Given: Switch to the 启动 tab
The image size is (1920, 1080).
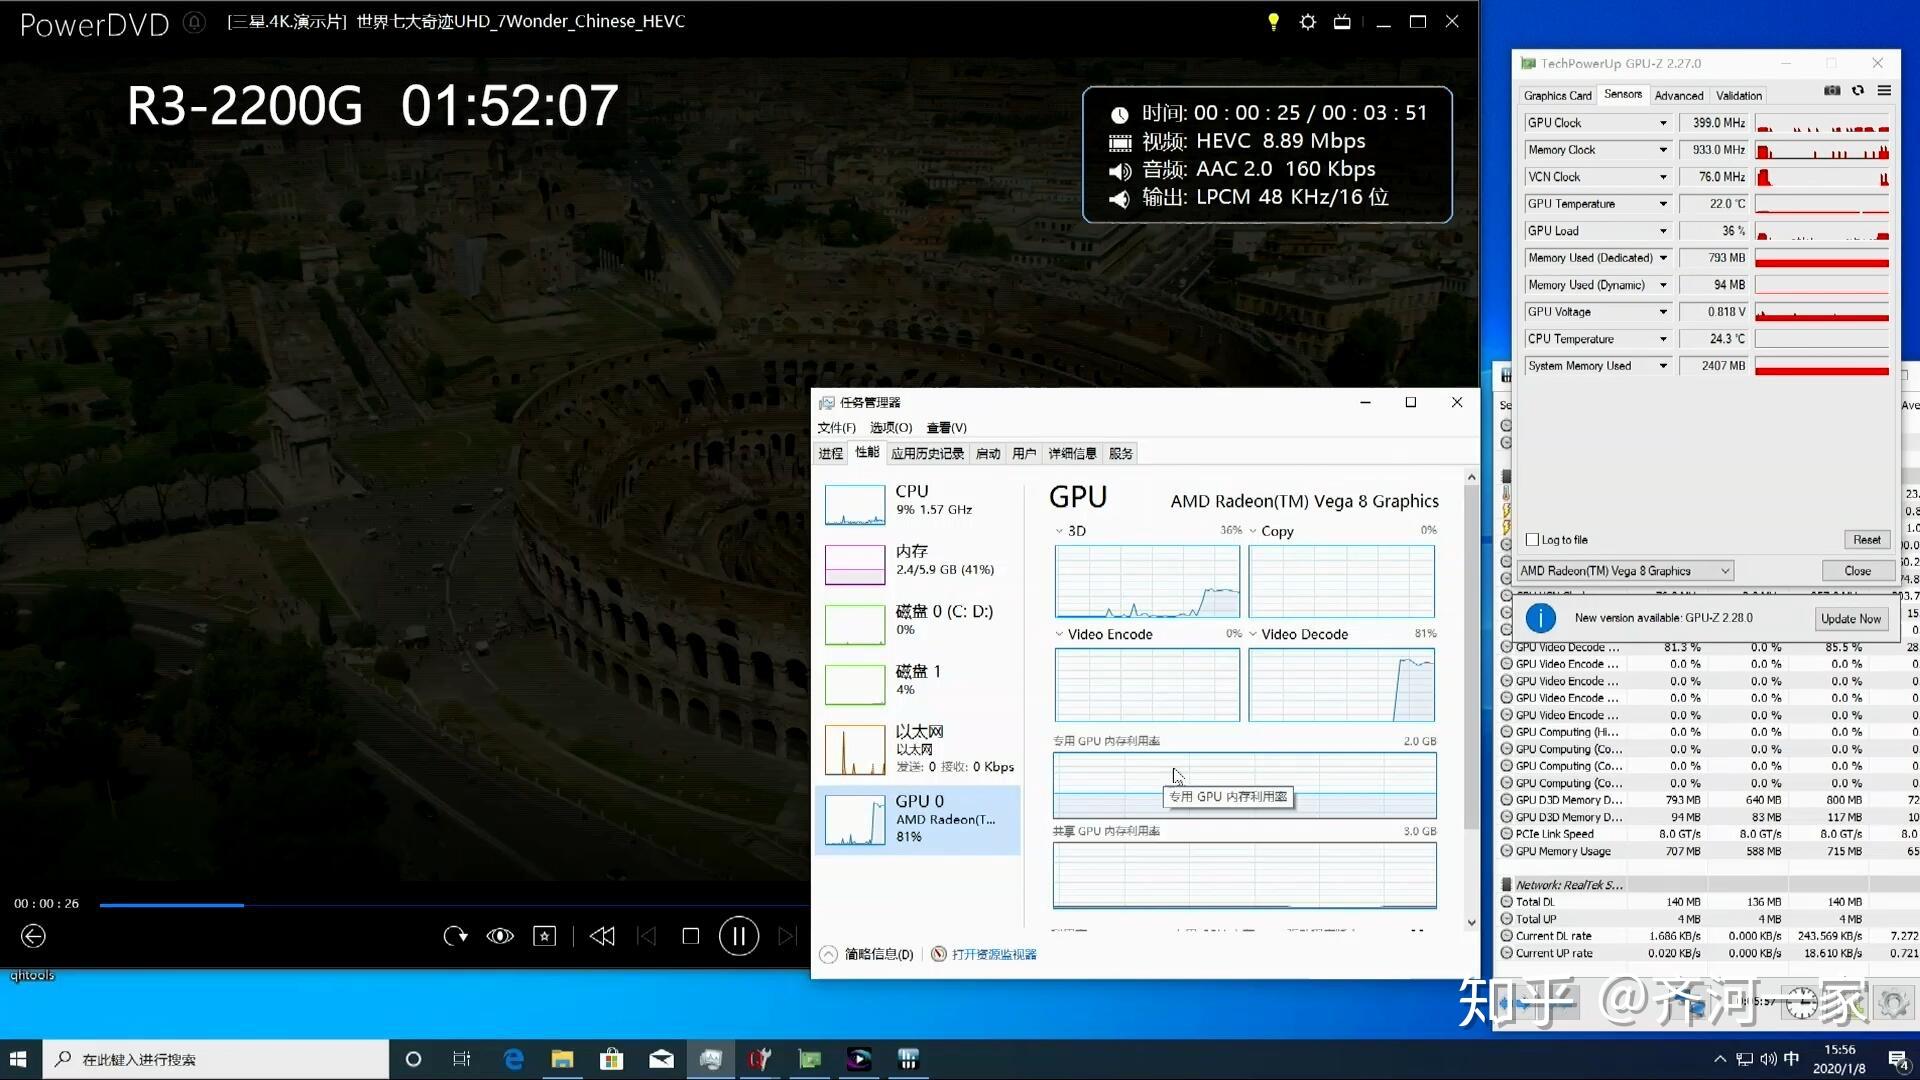Looking at the screenshot, I should tap(988, 454).
